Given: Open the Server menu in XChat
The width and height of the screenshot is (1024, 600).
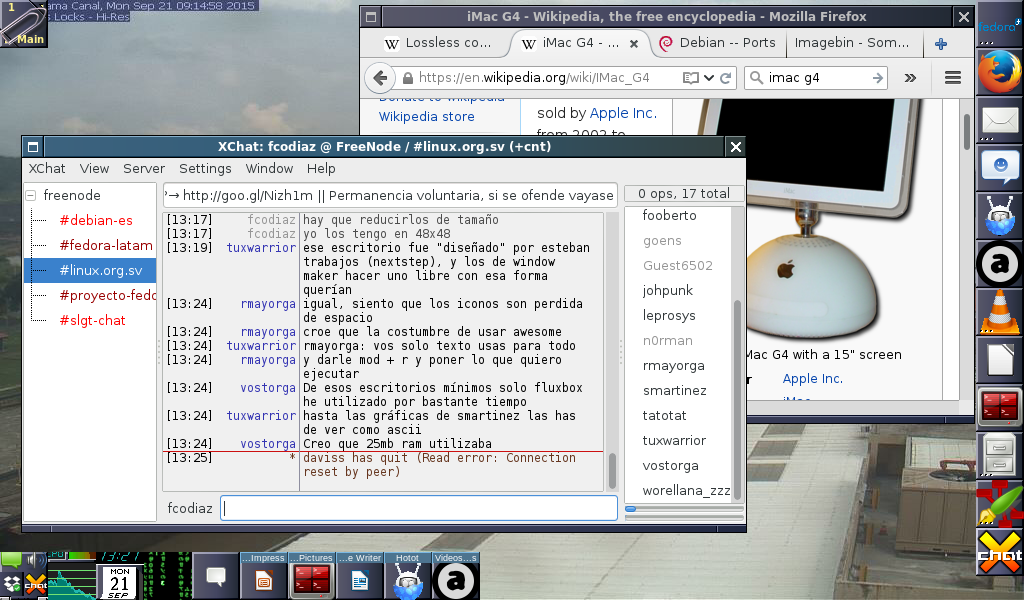Looking at the screenshot, I should point(144,168).
